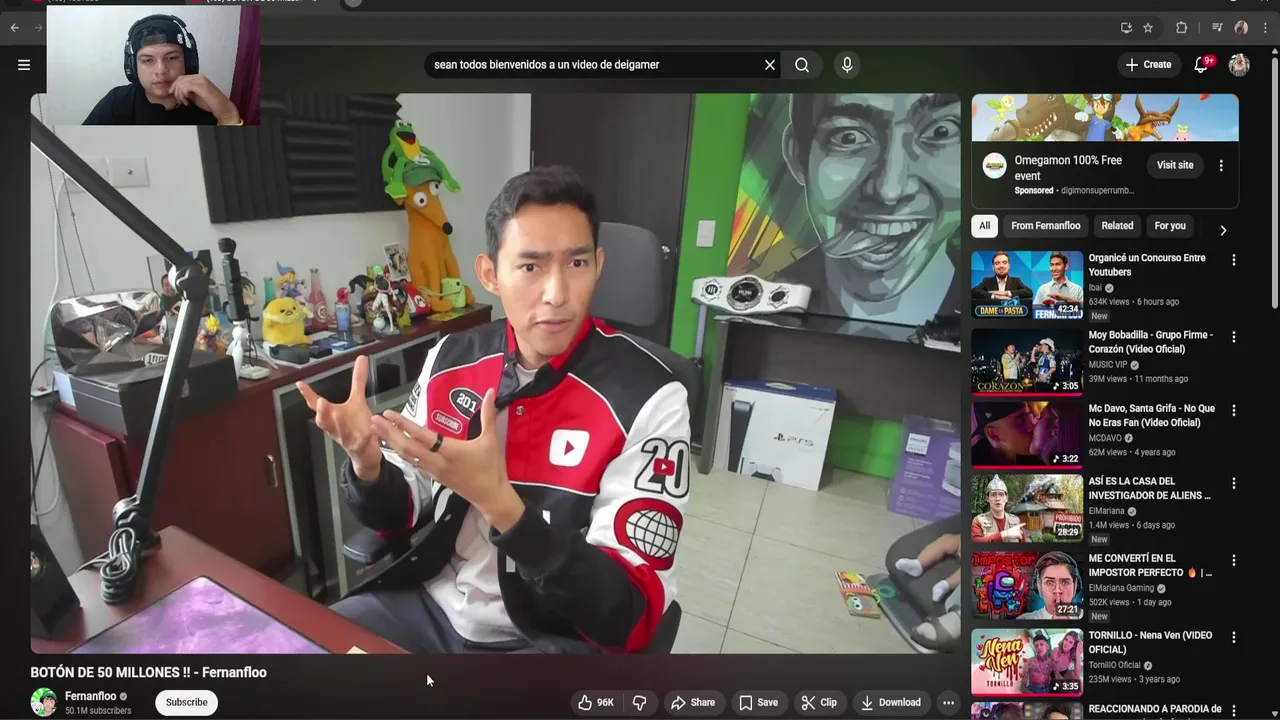Select the Related chip
This screenshot has width=1280, height=720.
[x=1117, y=226]
